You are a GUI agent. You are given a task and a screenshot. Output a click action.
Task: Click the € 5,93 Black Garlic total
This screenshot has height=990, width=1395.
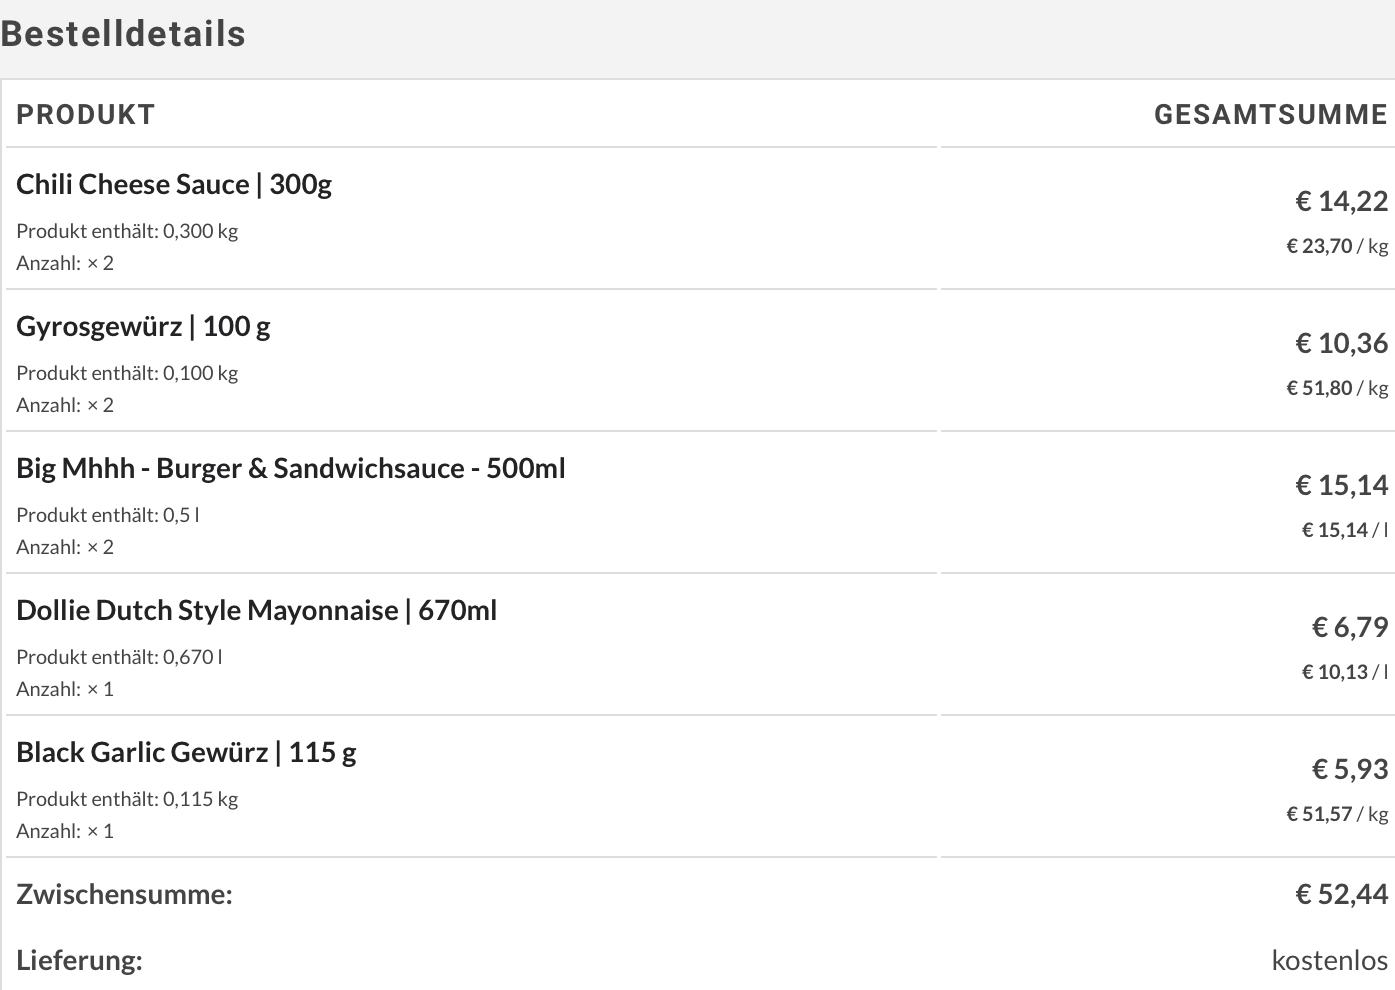(1349, 770)
